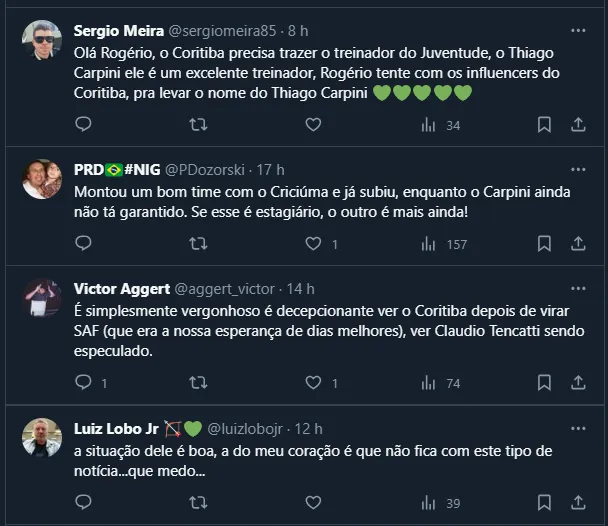Retweet Victor Aggert's post

[x=198, y=382]
